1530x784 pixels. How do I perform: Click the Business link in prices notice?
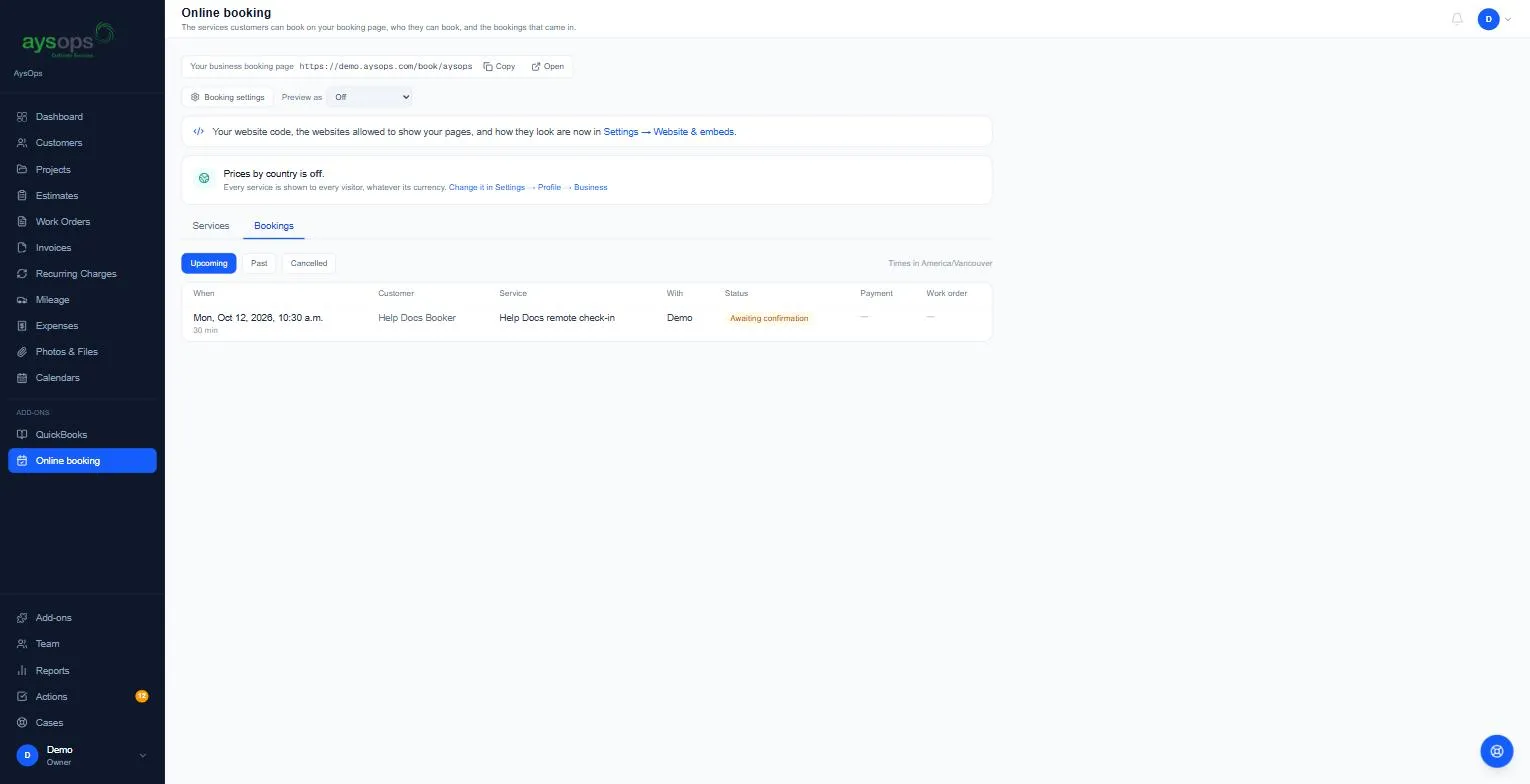590,187
